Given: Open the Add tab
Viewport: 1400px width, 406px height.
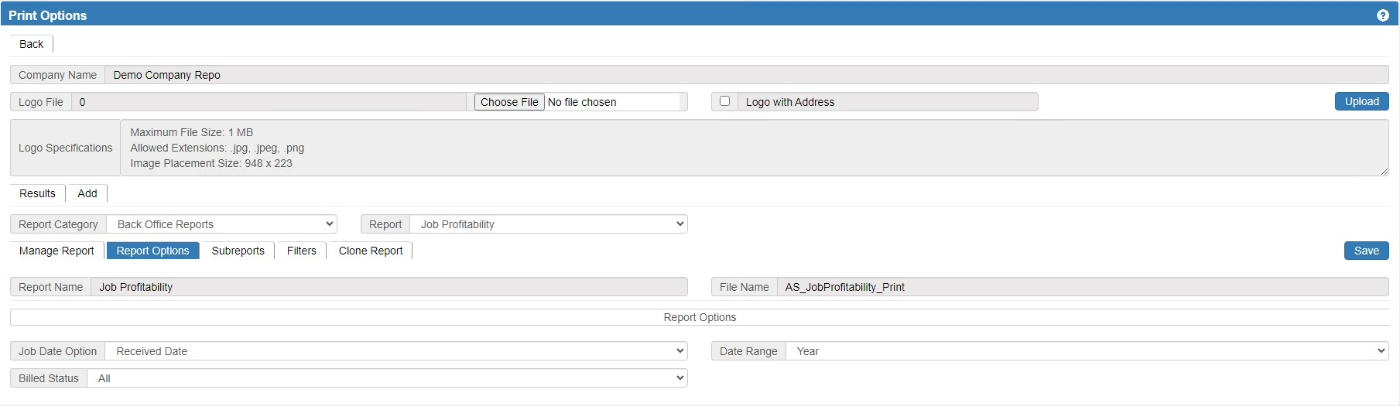Looking at the screenshot, I should pos(87,193).
